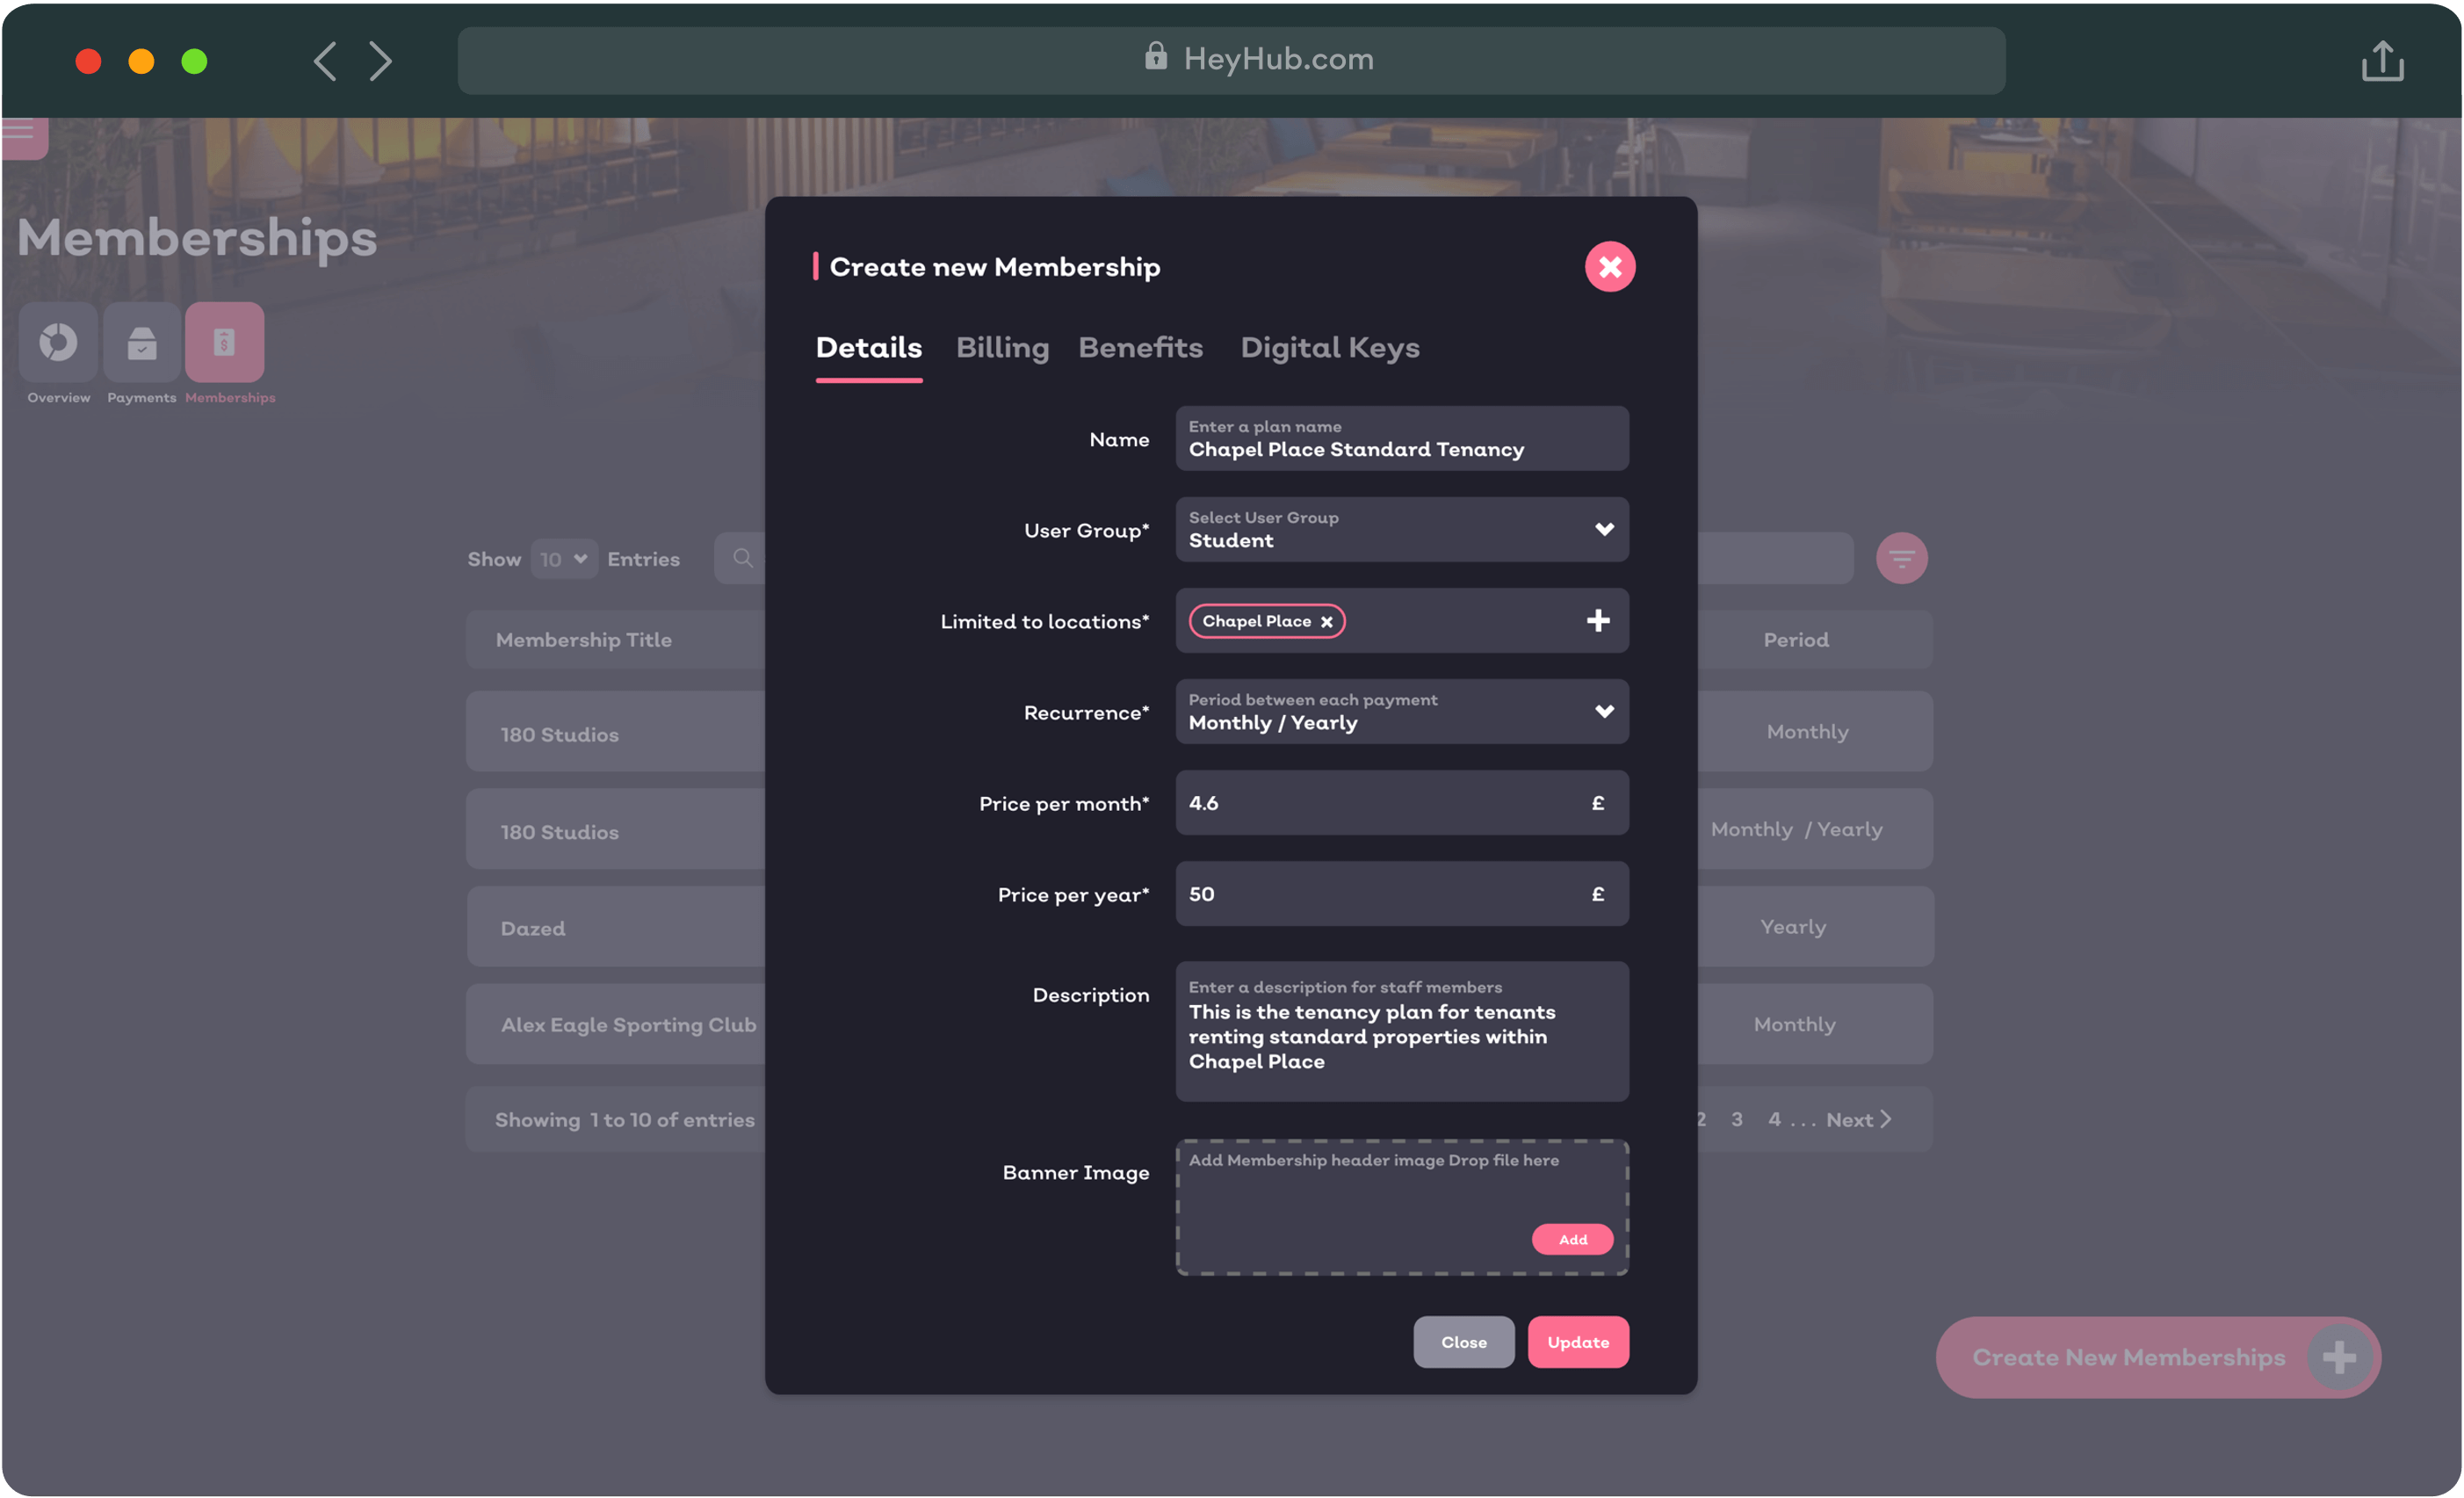Switch to the Billing tab

tap(1002, 348)
